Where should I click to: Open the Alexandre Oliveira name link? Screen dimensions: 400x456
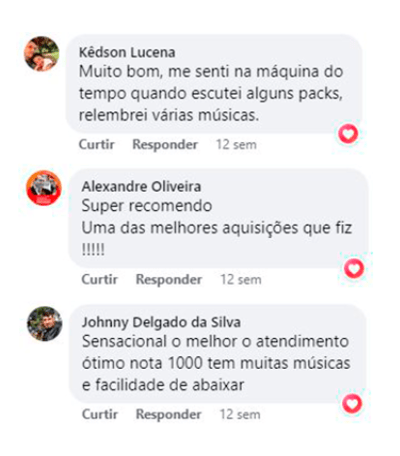[141, 187]
